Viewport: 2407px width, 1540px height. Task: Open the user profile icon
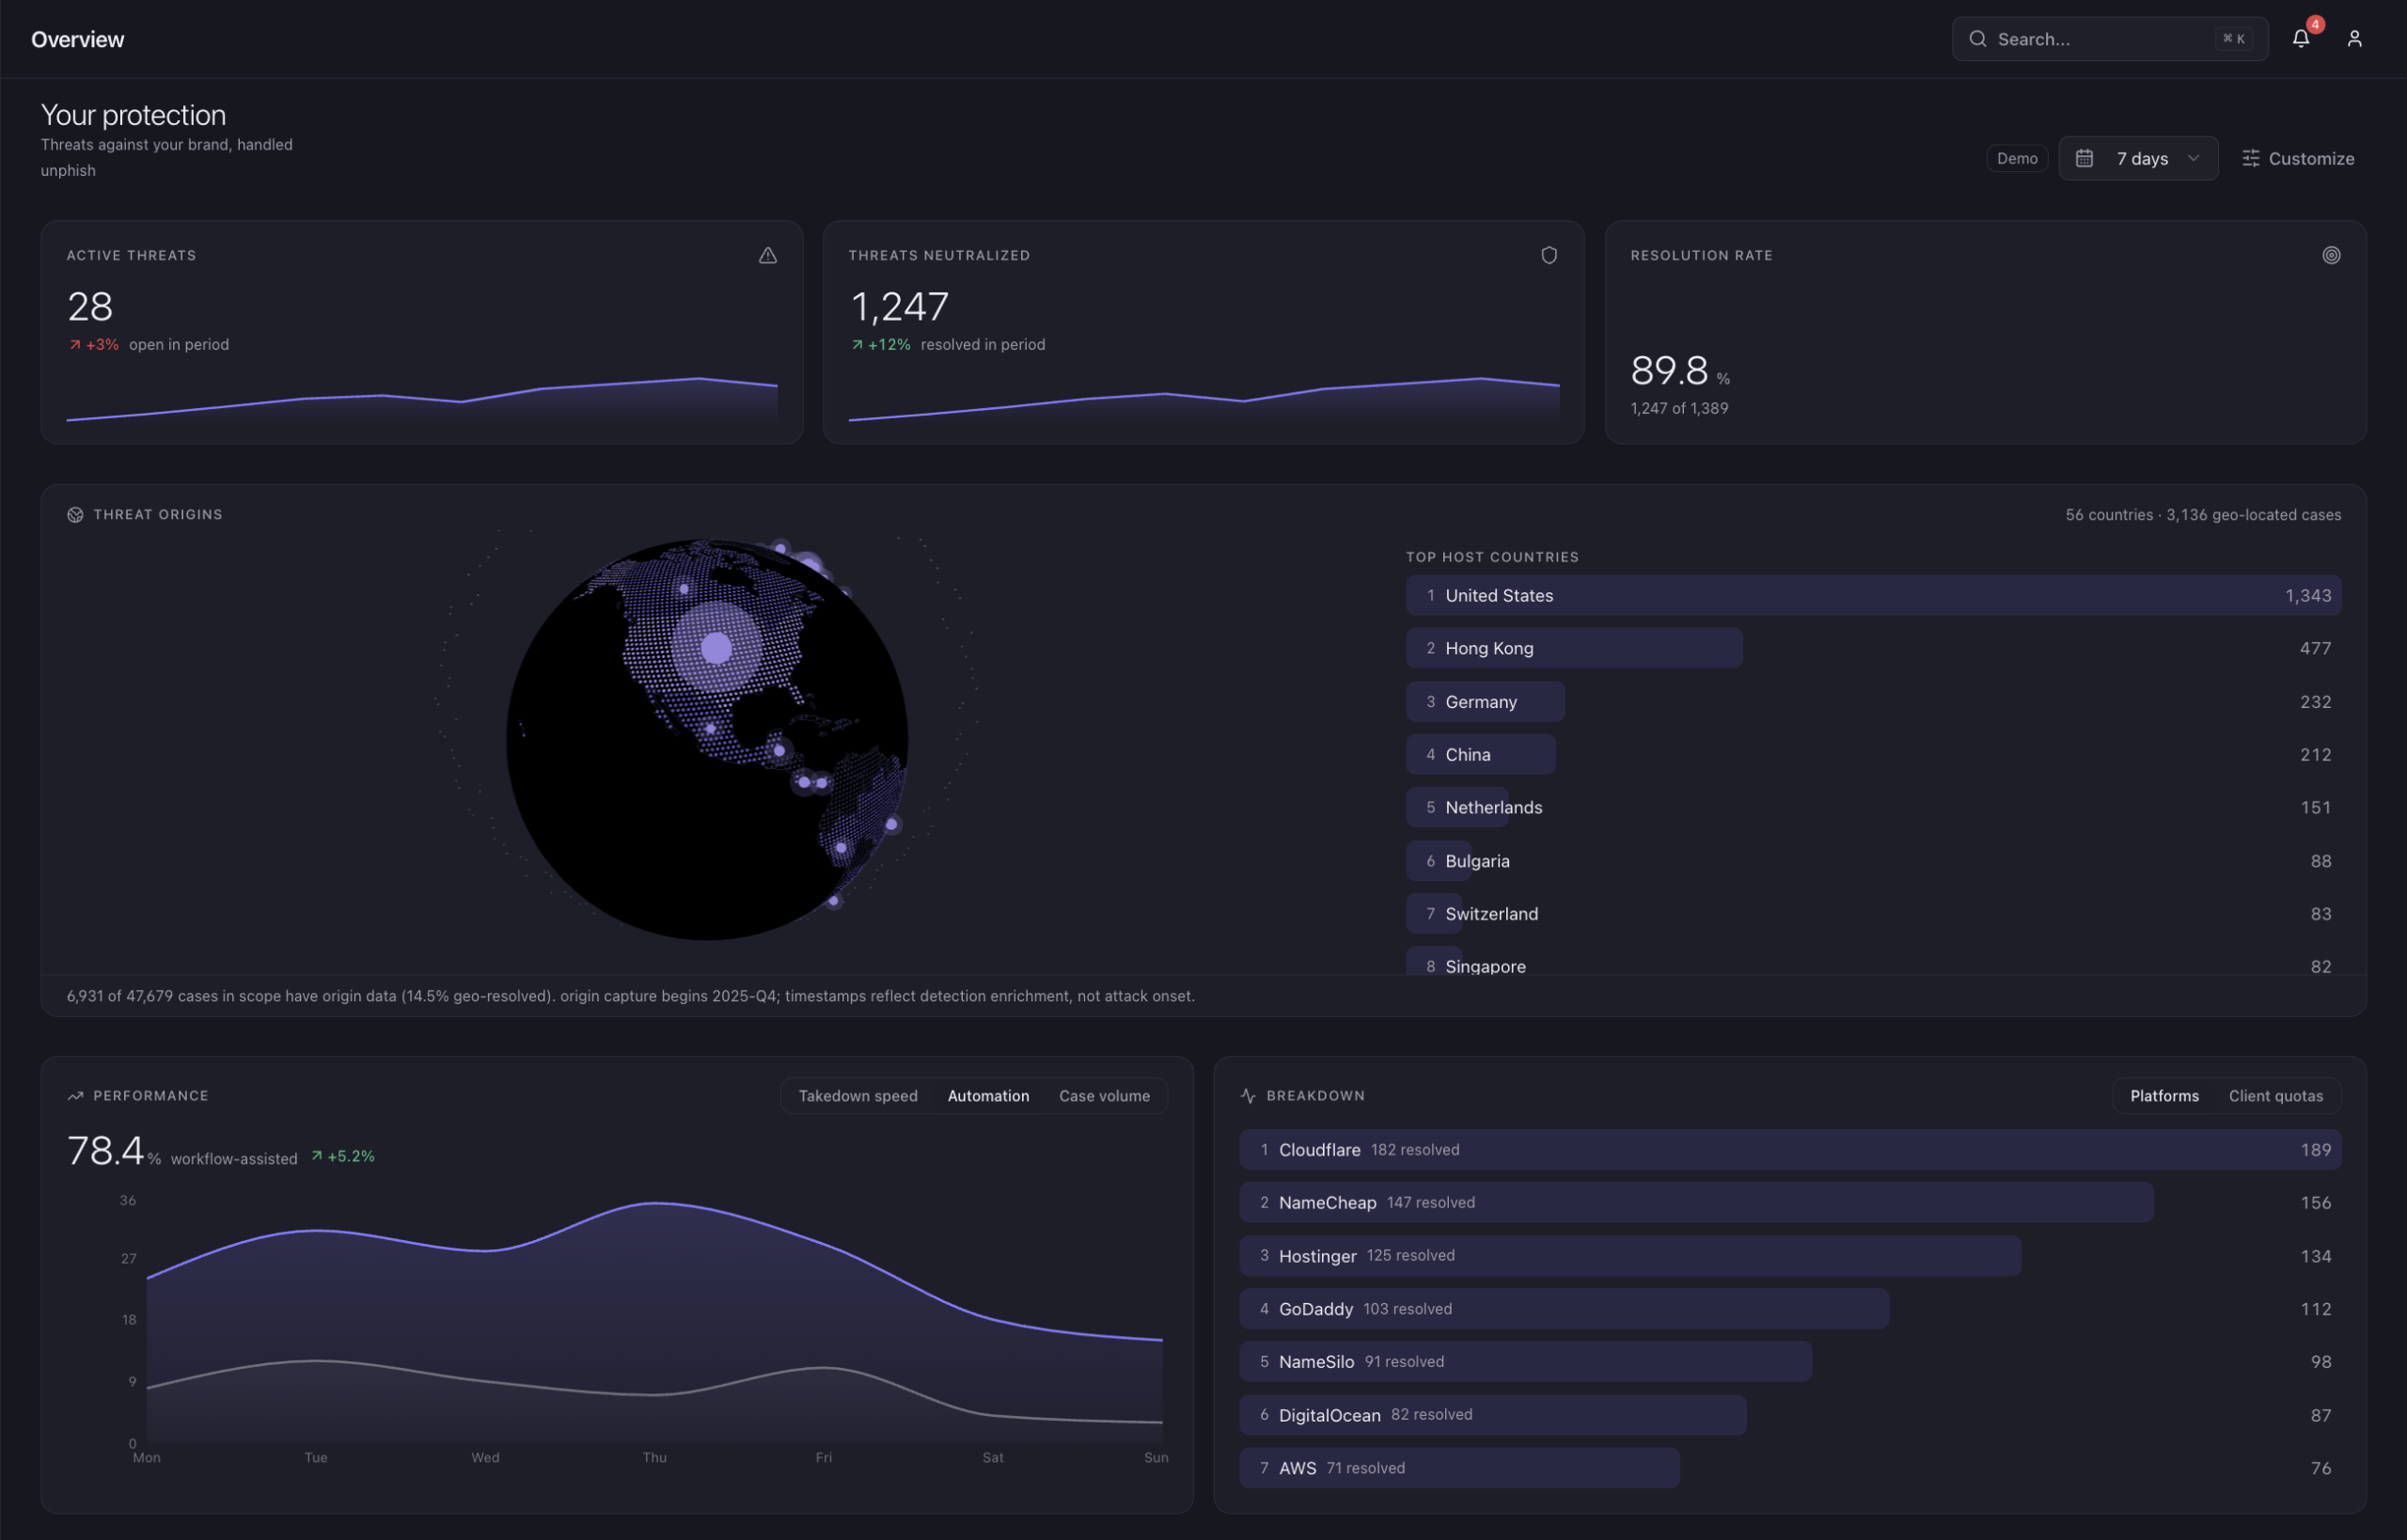pos(2354,39)
